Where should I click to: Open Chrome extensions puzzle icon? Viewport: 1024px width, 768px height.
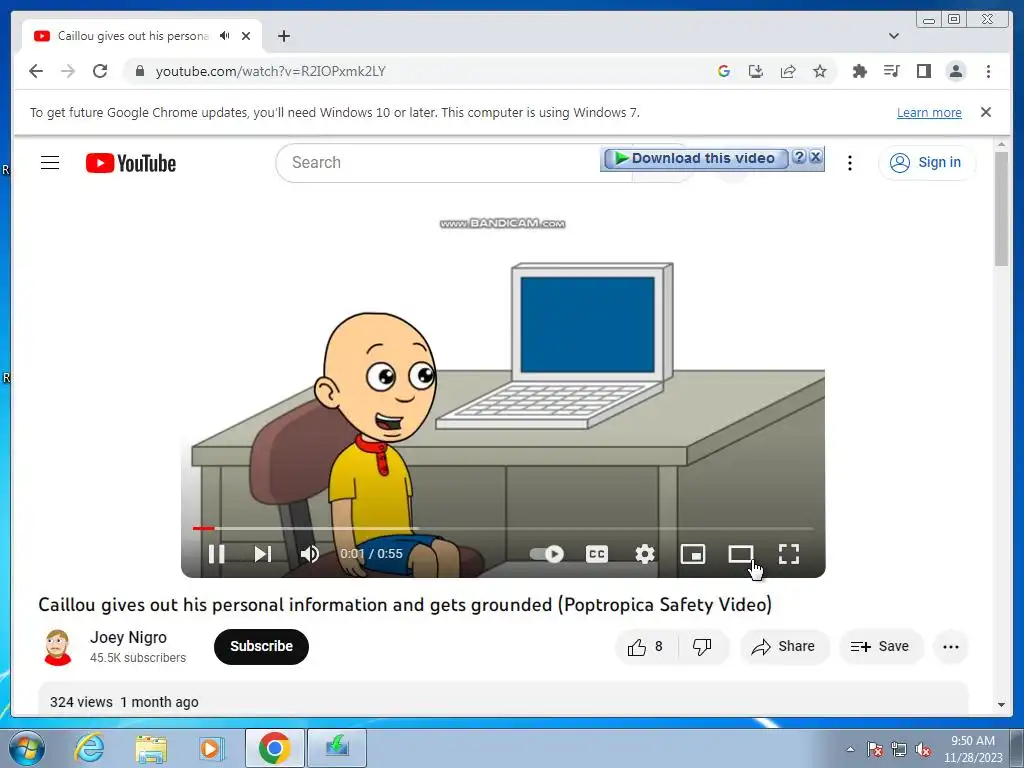(x=859, y=71)
